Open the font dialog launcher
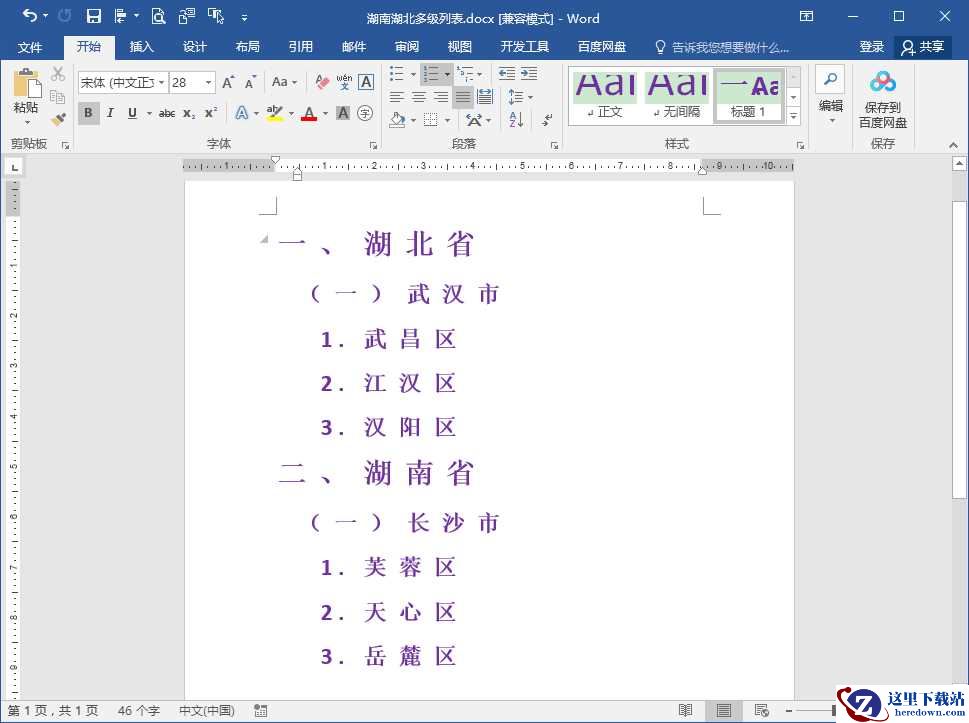Viewport: 969px width, 723px height. point(373,146)
